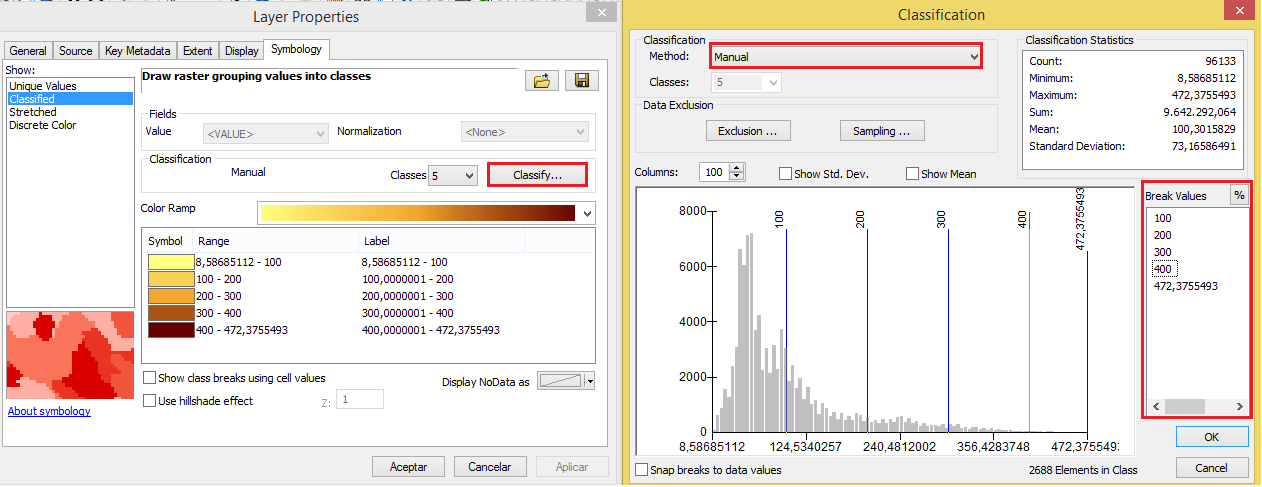
Task: Click the percent button beside Break Values
Action: (x=1239, y=196)
